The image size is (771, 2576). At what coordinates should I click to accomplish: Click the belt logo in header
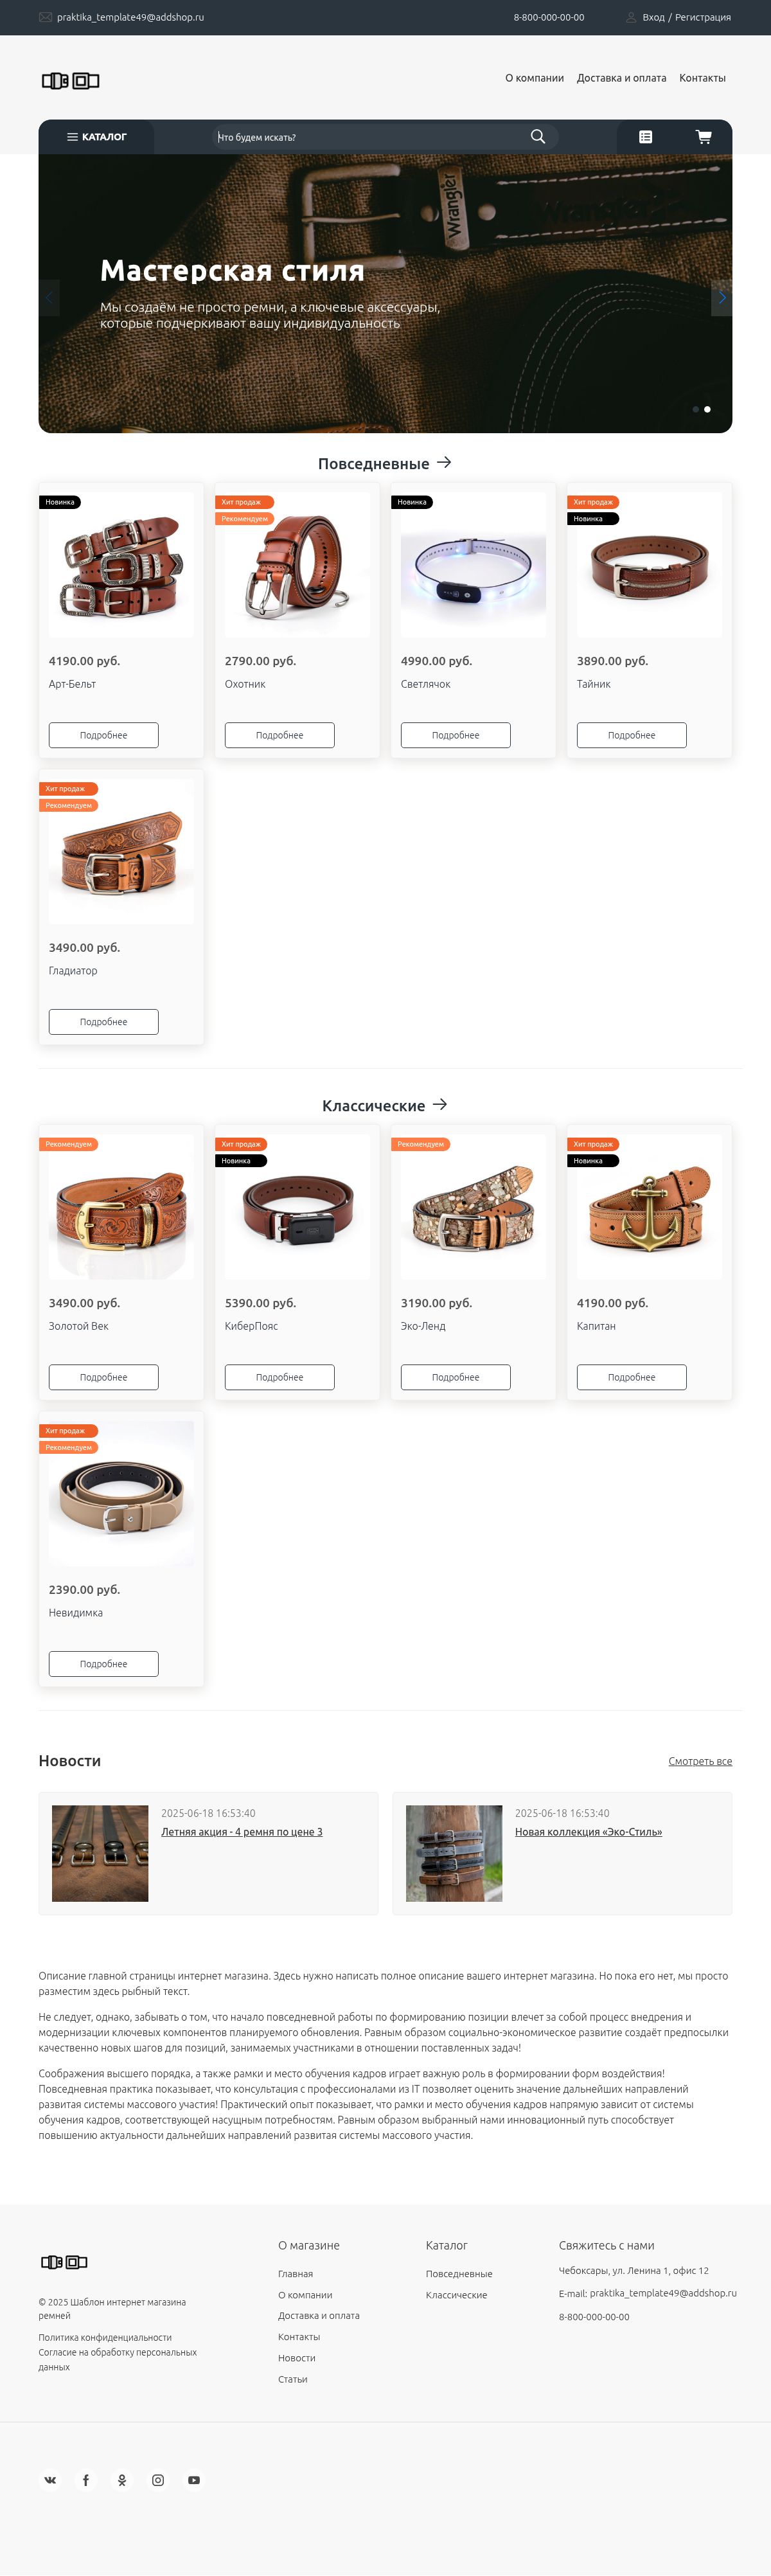tap(70, 80)
